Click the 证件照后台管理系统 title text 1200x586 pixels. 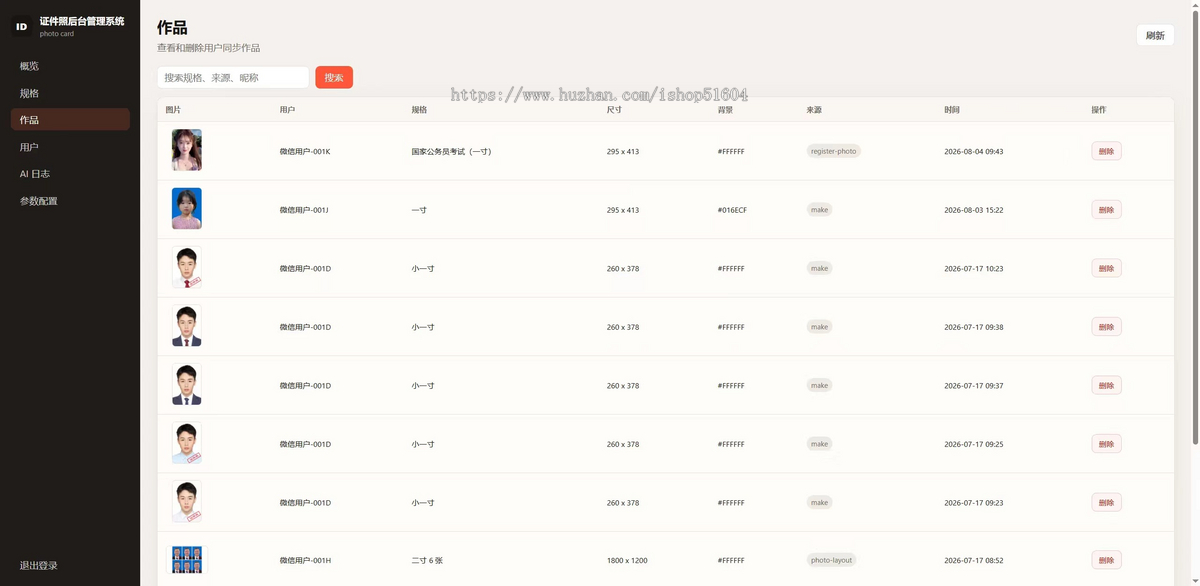[82, 21]
